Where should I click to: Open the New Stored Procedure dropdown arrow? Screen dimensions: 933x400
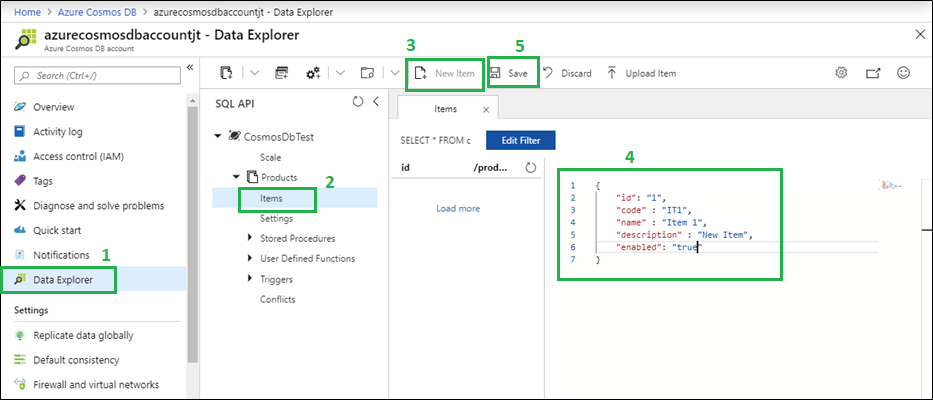pyautogui.click(x=340, y=73)
